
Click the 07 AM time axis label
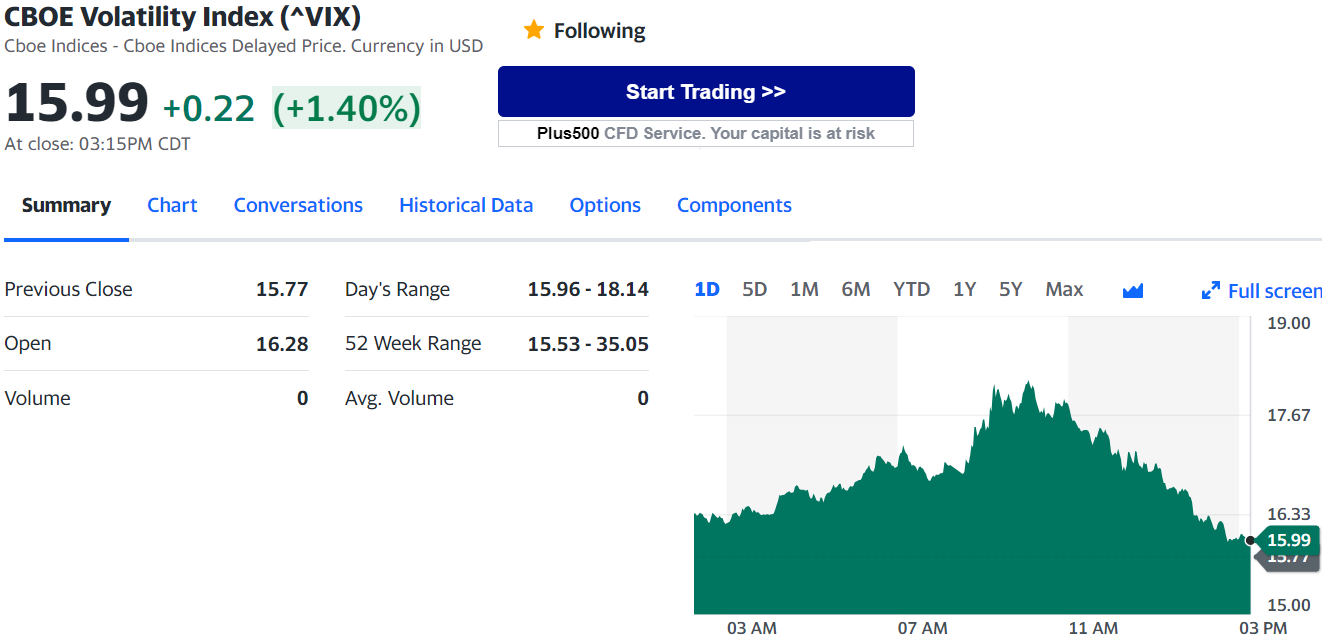click(x=922, y=628)
